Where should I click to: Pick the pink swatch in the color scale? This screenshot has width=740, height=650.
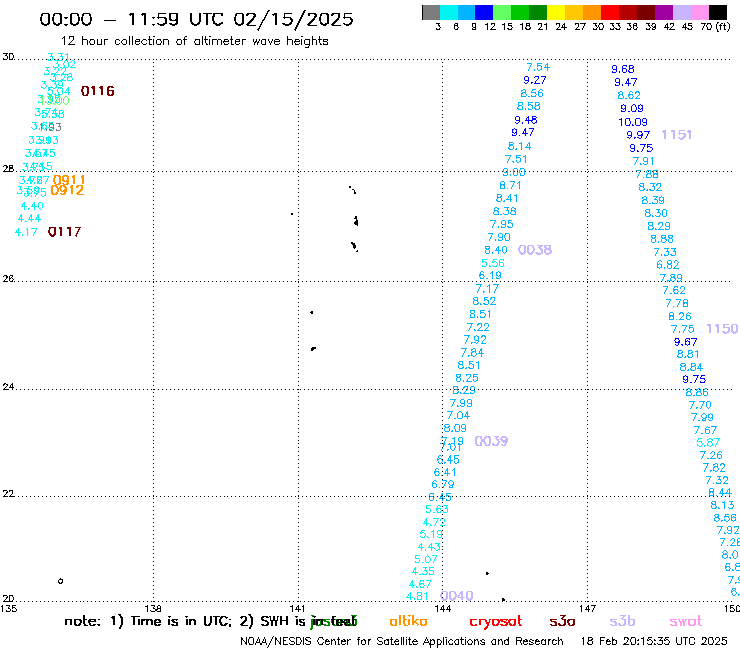(x=699, y=12)
